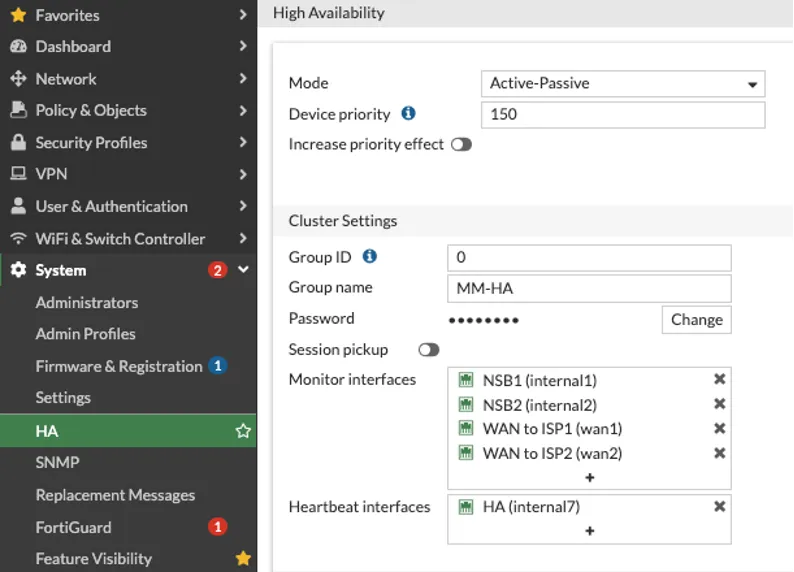Click the System gear icon

[x=19, y=270]
